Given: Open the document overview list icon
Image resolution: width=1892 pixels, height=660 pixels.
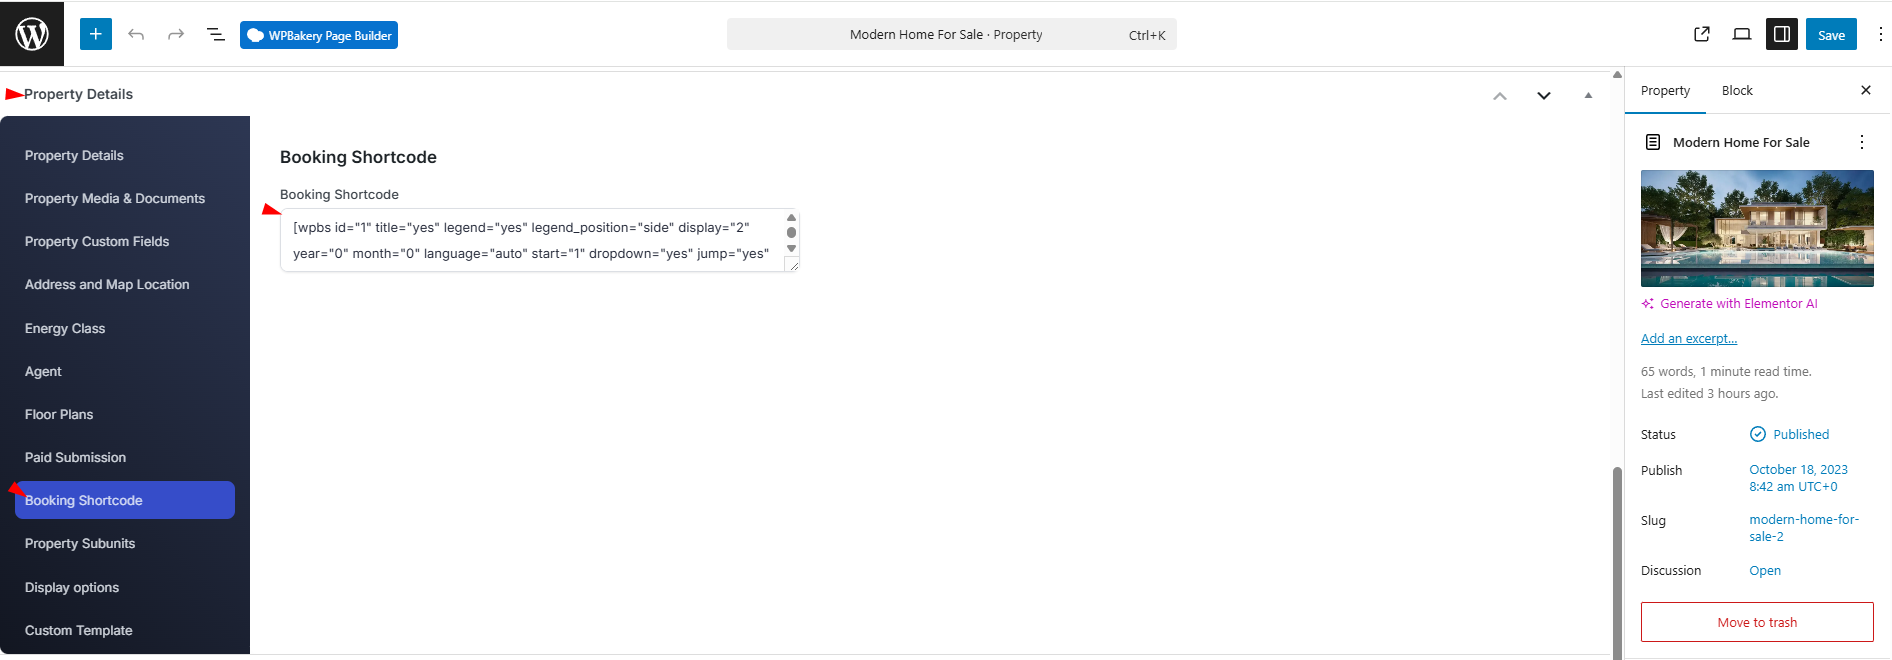Looking at the screenshot, I should pos(215,35).
